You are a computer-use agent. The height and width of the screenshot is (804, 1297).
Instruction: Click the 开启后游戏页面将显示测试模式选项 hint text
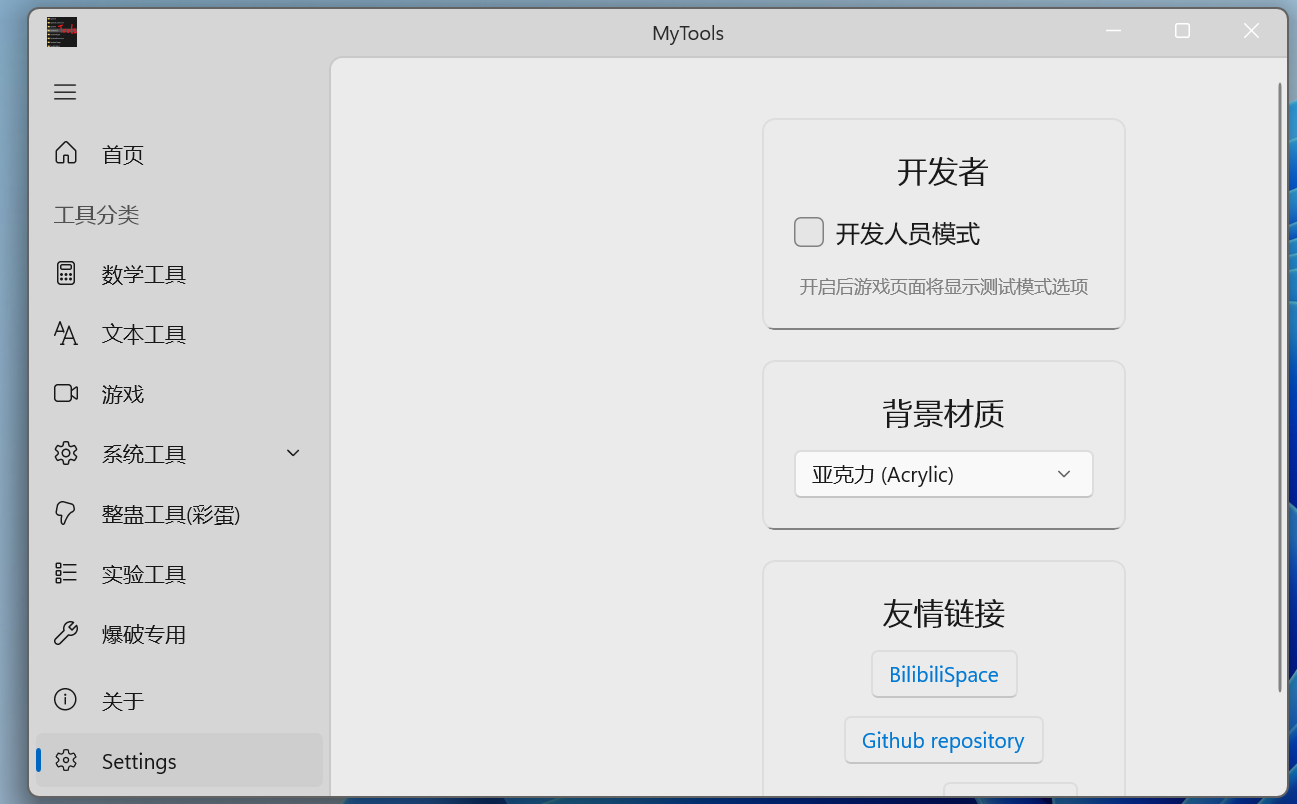point(944,287)
